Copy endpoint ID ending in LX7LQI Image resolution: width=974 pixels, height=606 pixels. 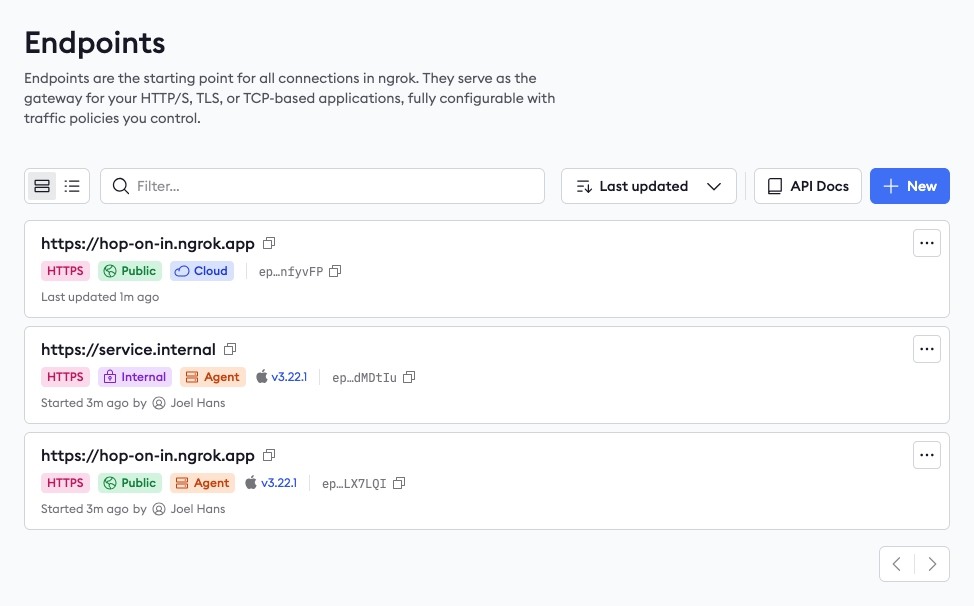(399, 483)
